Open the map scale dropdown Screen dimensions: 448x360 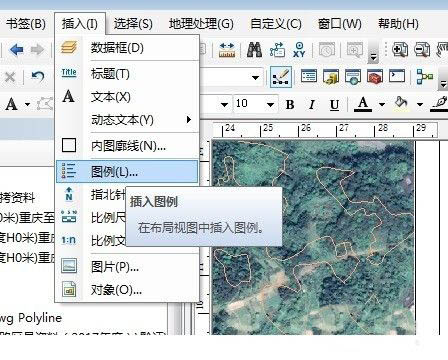coord(255,78)
